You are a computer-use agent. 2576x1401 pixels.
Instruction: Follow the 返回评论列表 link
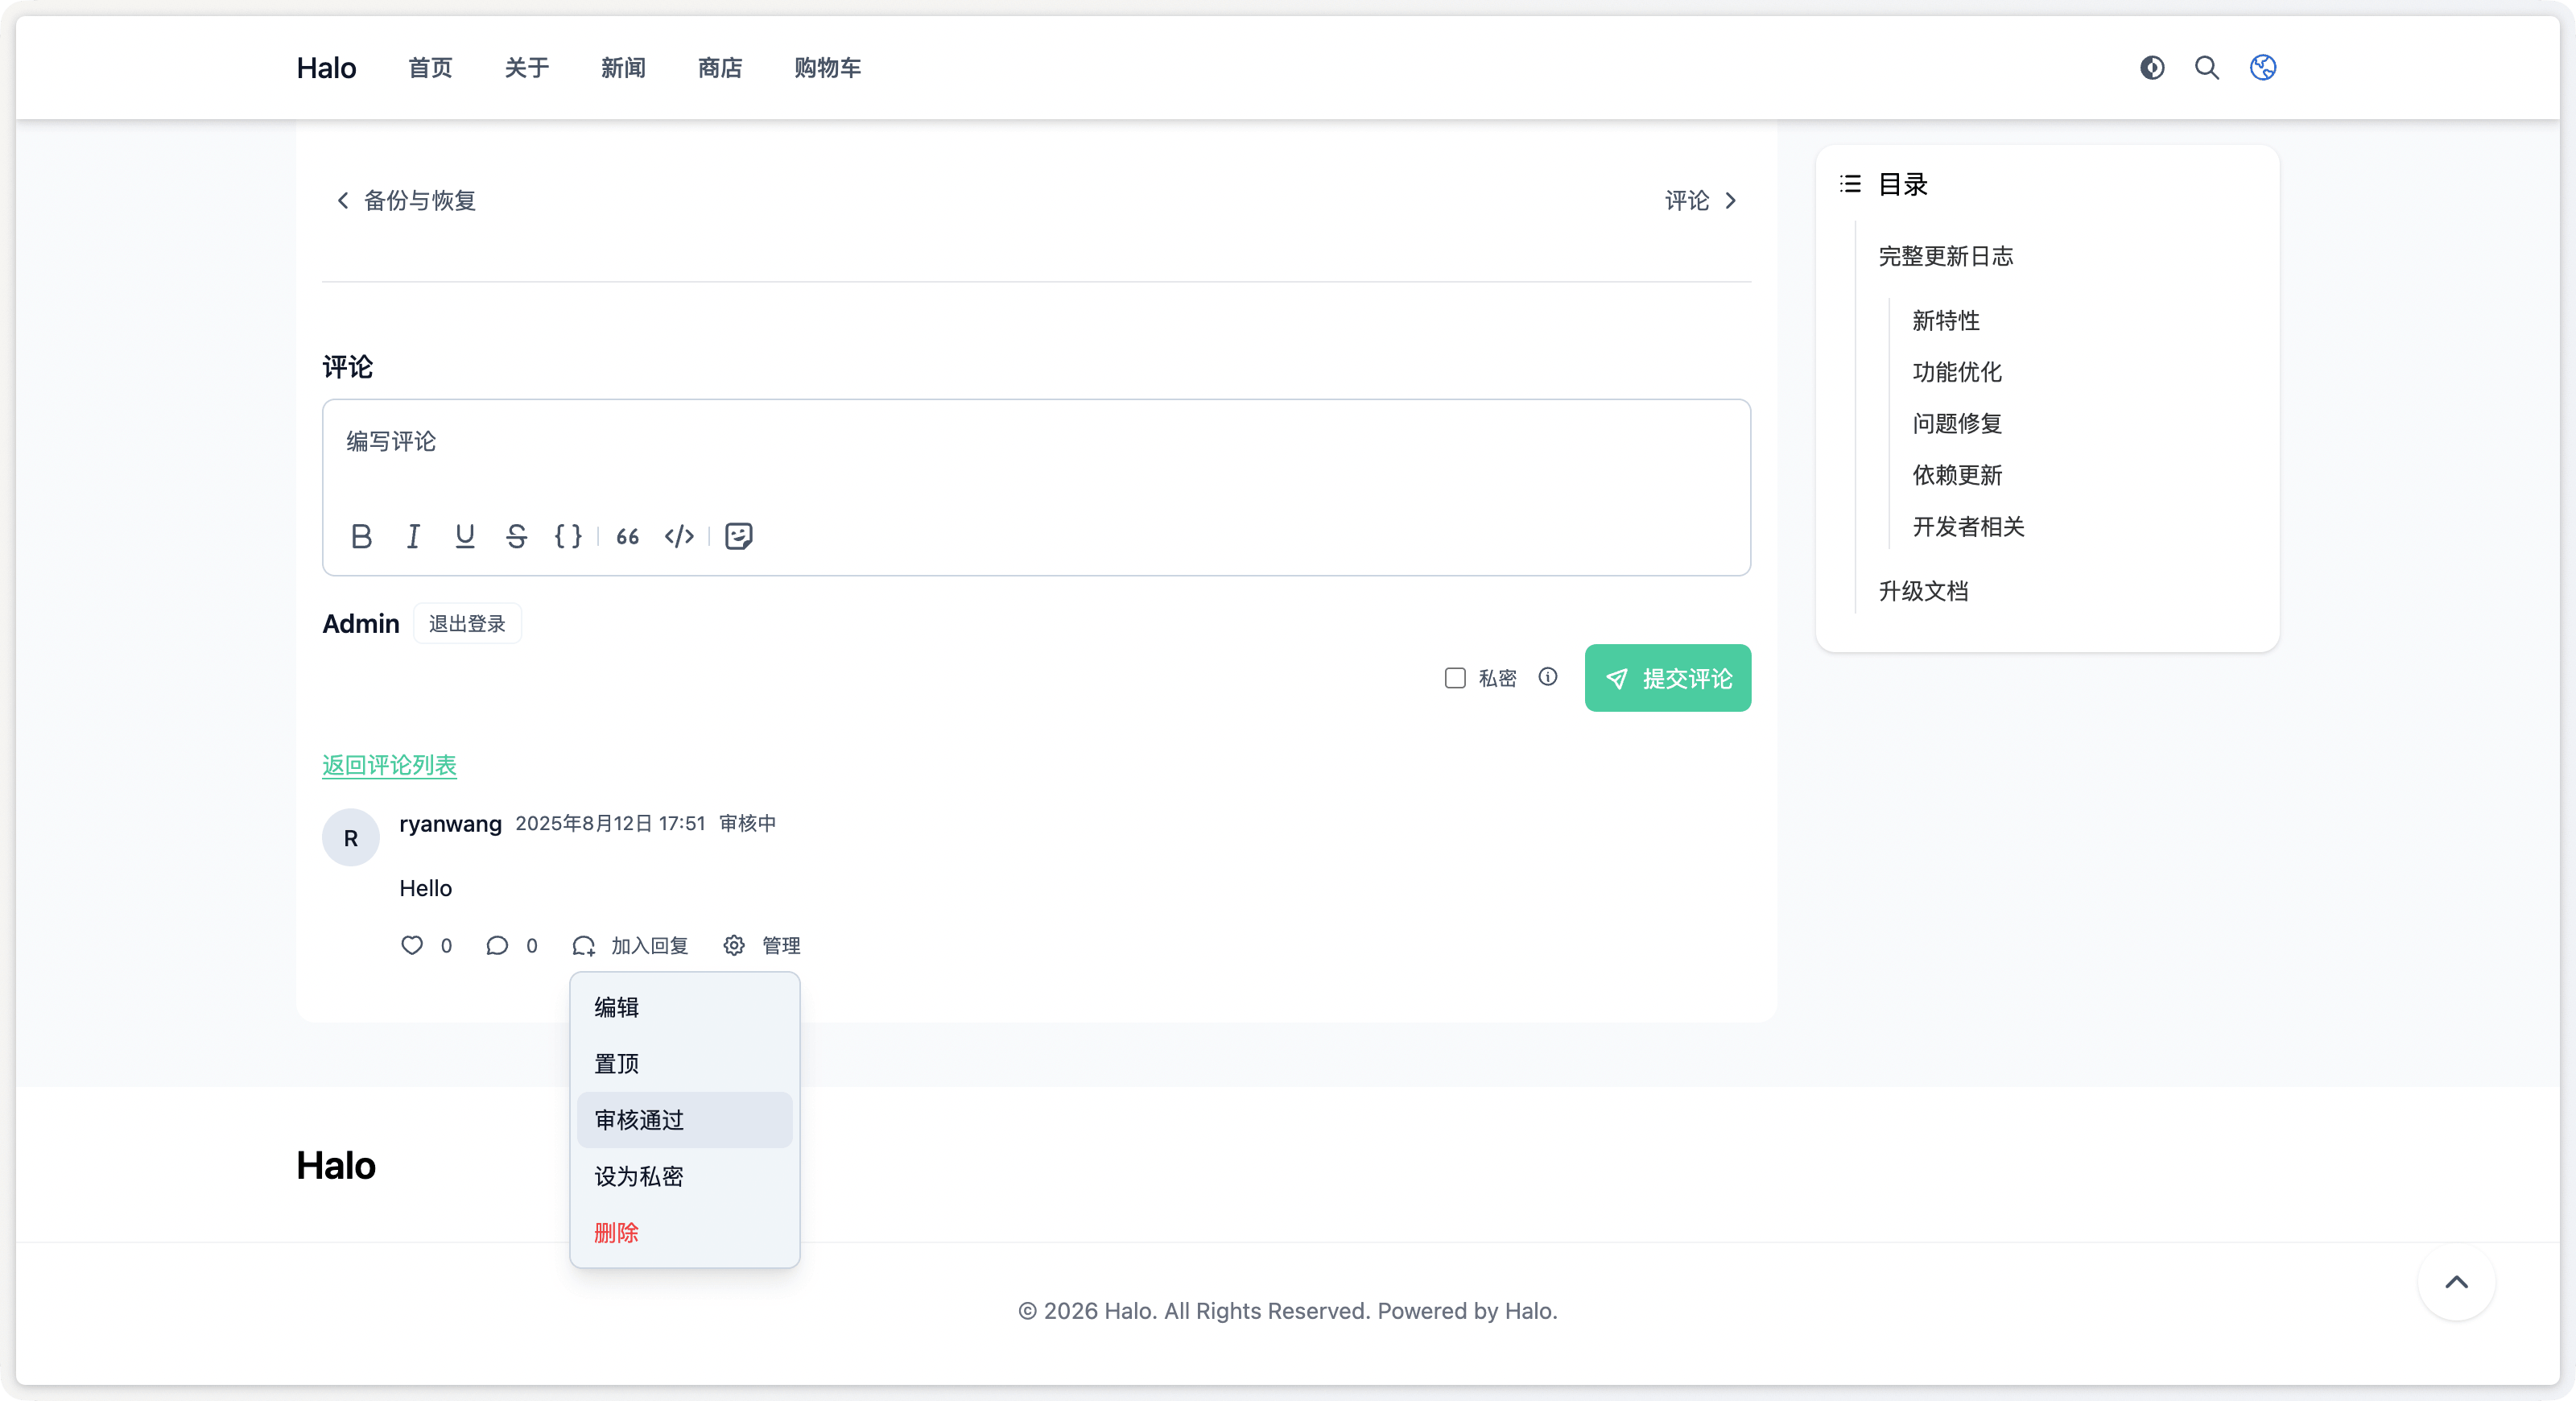coord(389,765)
